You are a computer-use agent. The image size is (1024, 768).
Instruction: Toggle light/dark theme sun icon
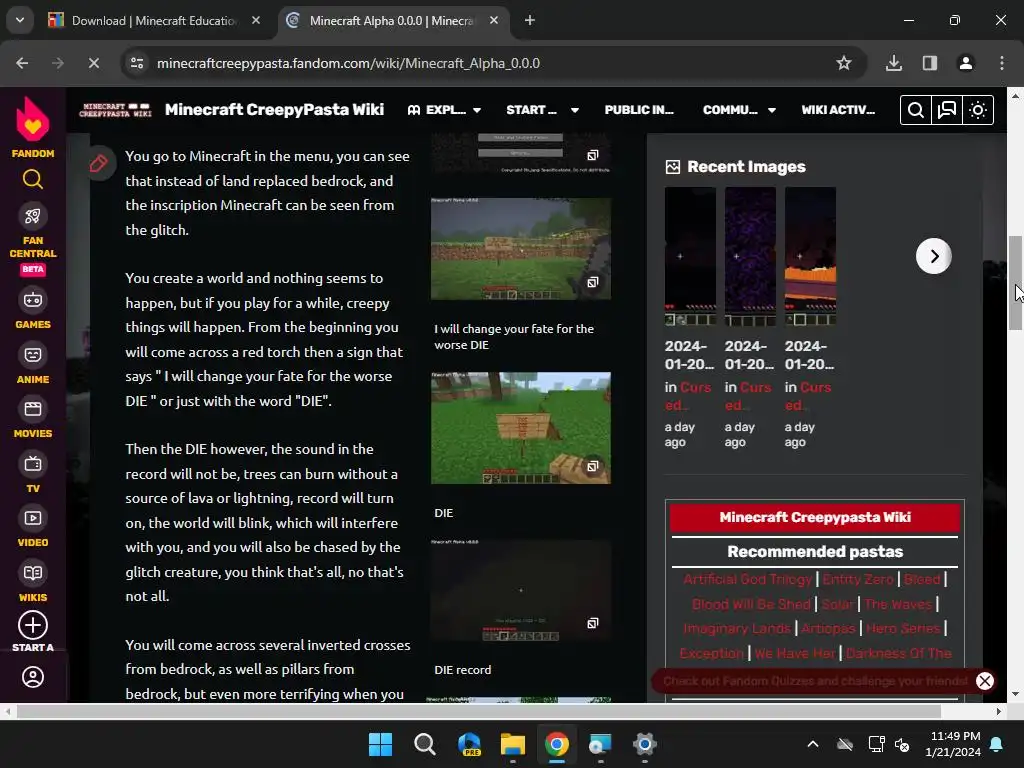(978, 110)
